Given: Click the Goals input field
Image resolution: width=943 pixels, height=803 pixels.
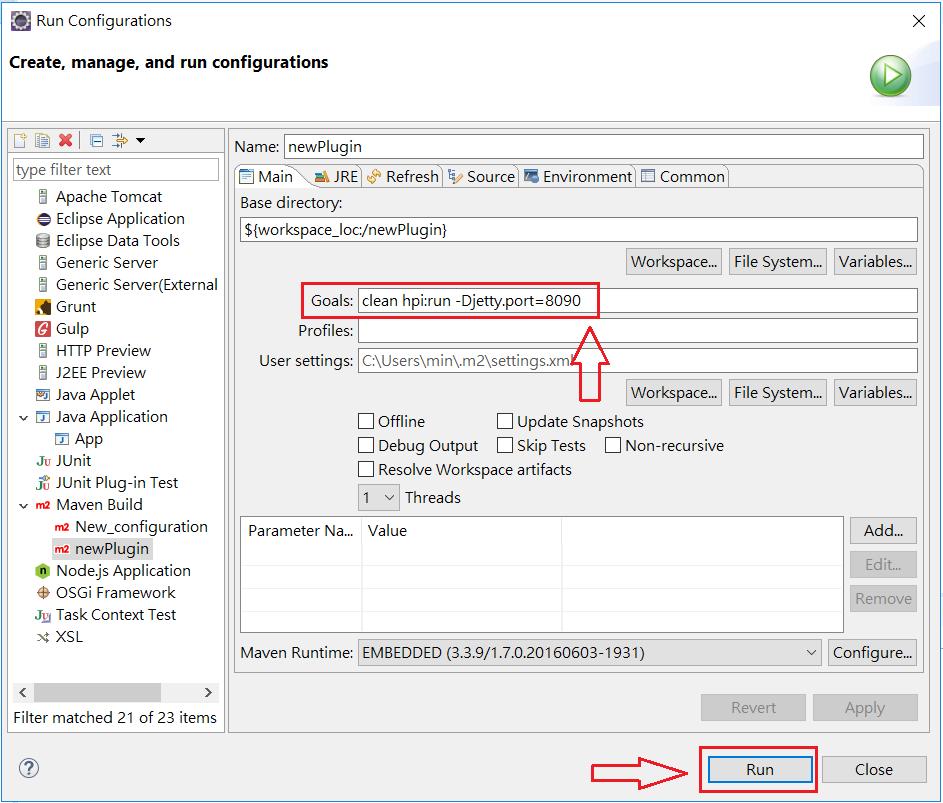Looking at the screenshot, I should click(x=637, y=301).
